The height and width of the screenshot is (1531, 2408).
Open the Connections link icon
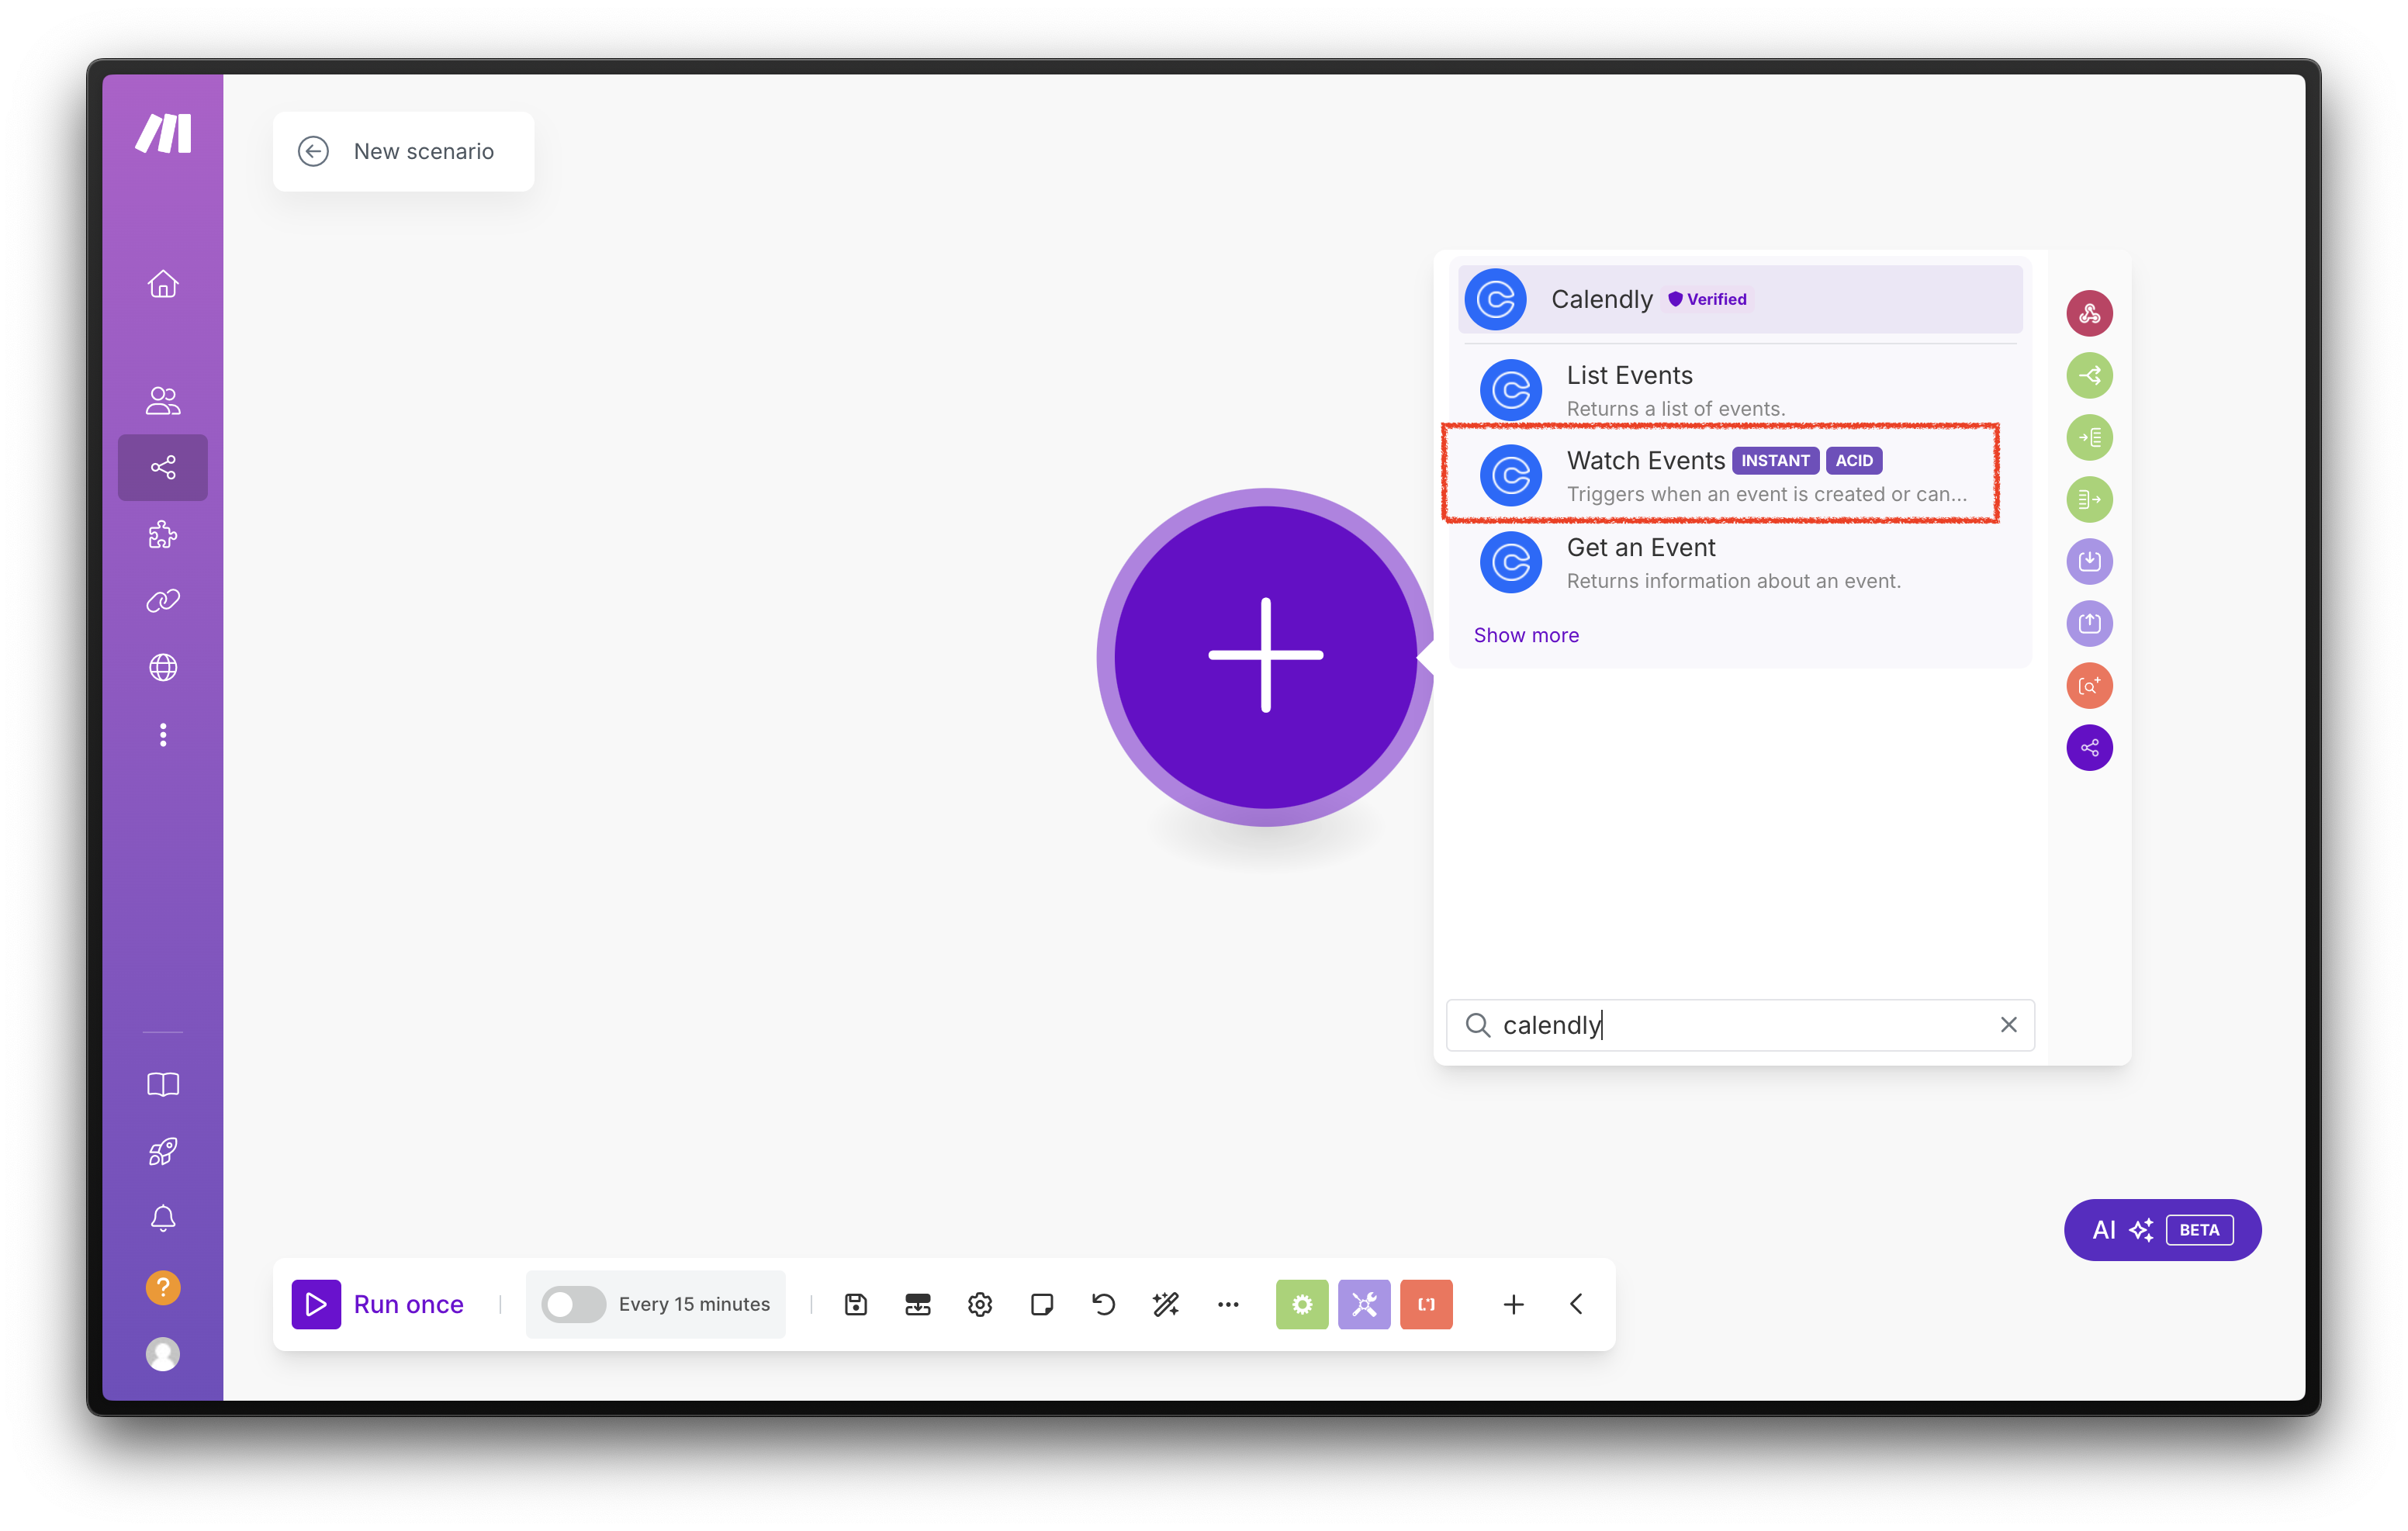(x=163, y=600)
